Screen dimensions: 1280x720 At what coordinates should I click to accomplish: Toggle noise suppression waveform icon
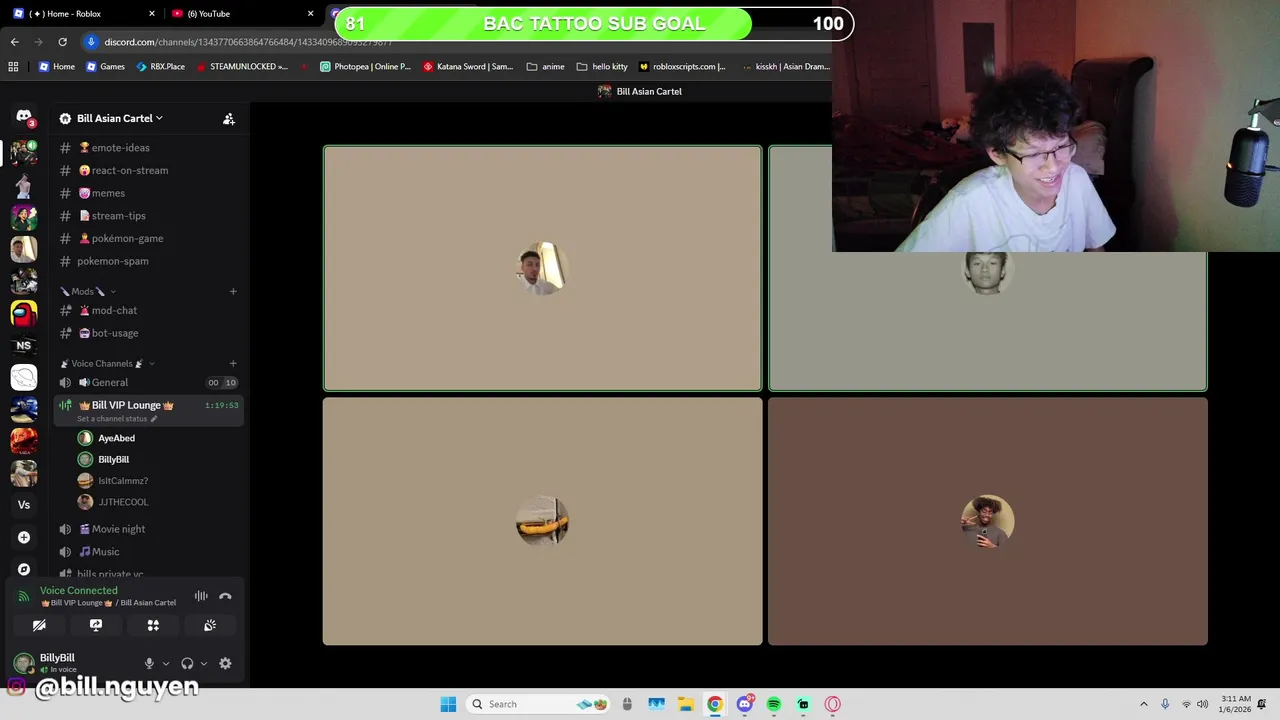[201, 596]
